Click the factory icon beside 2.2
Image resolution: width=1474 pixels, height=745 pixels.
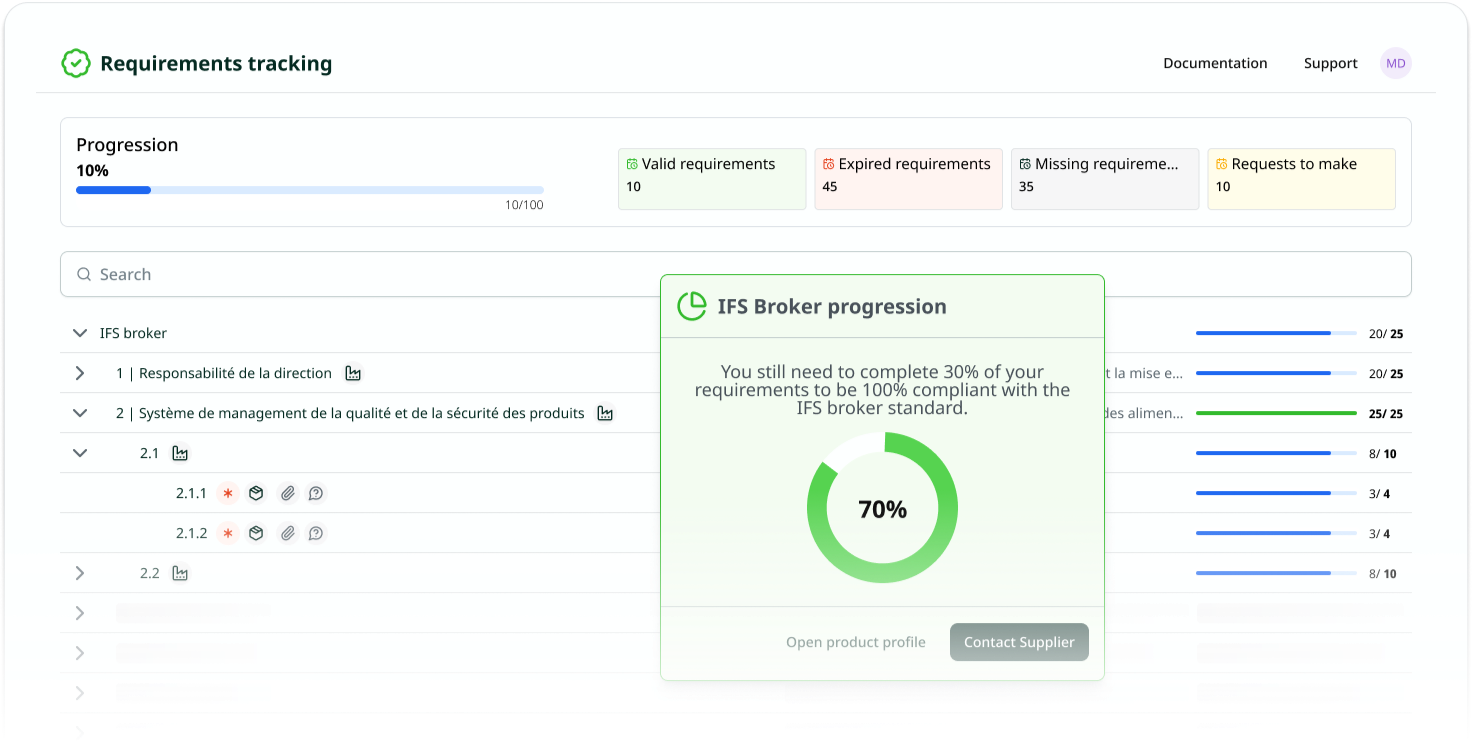180,573
